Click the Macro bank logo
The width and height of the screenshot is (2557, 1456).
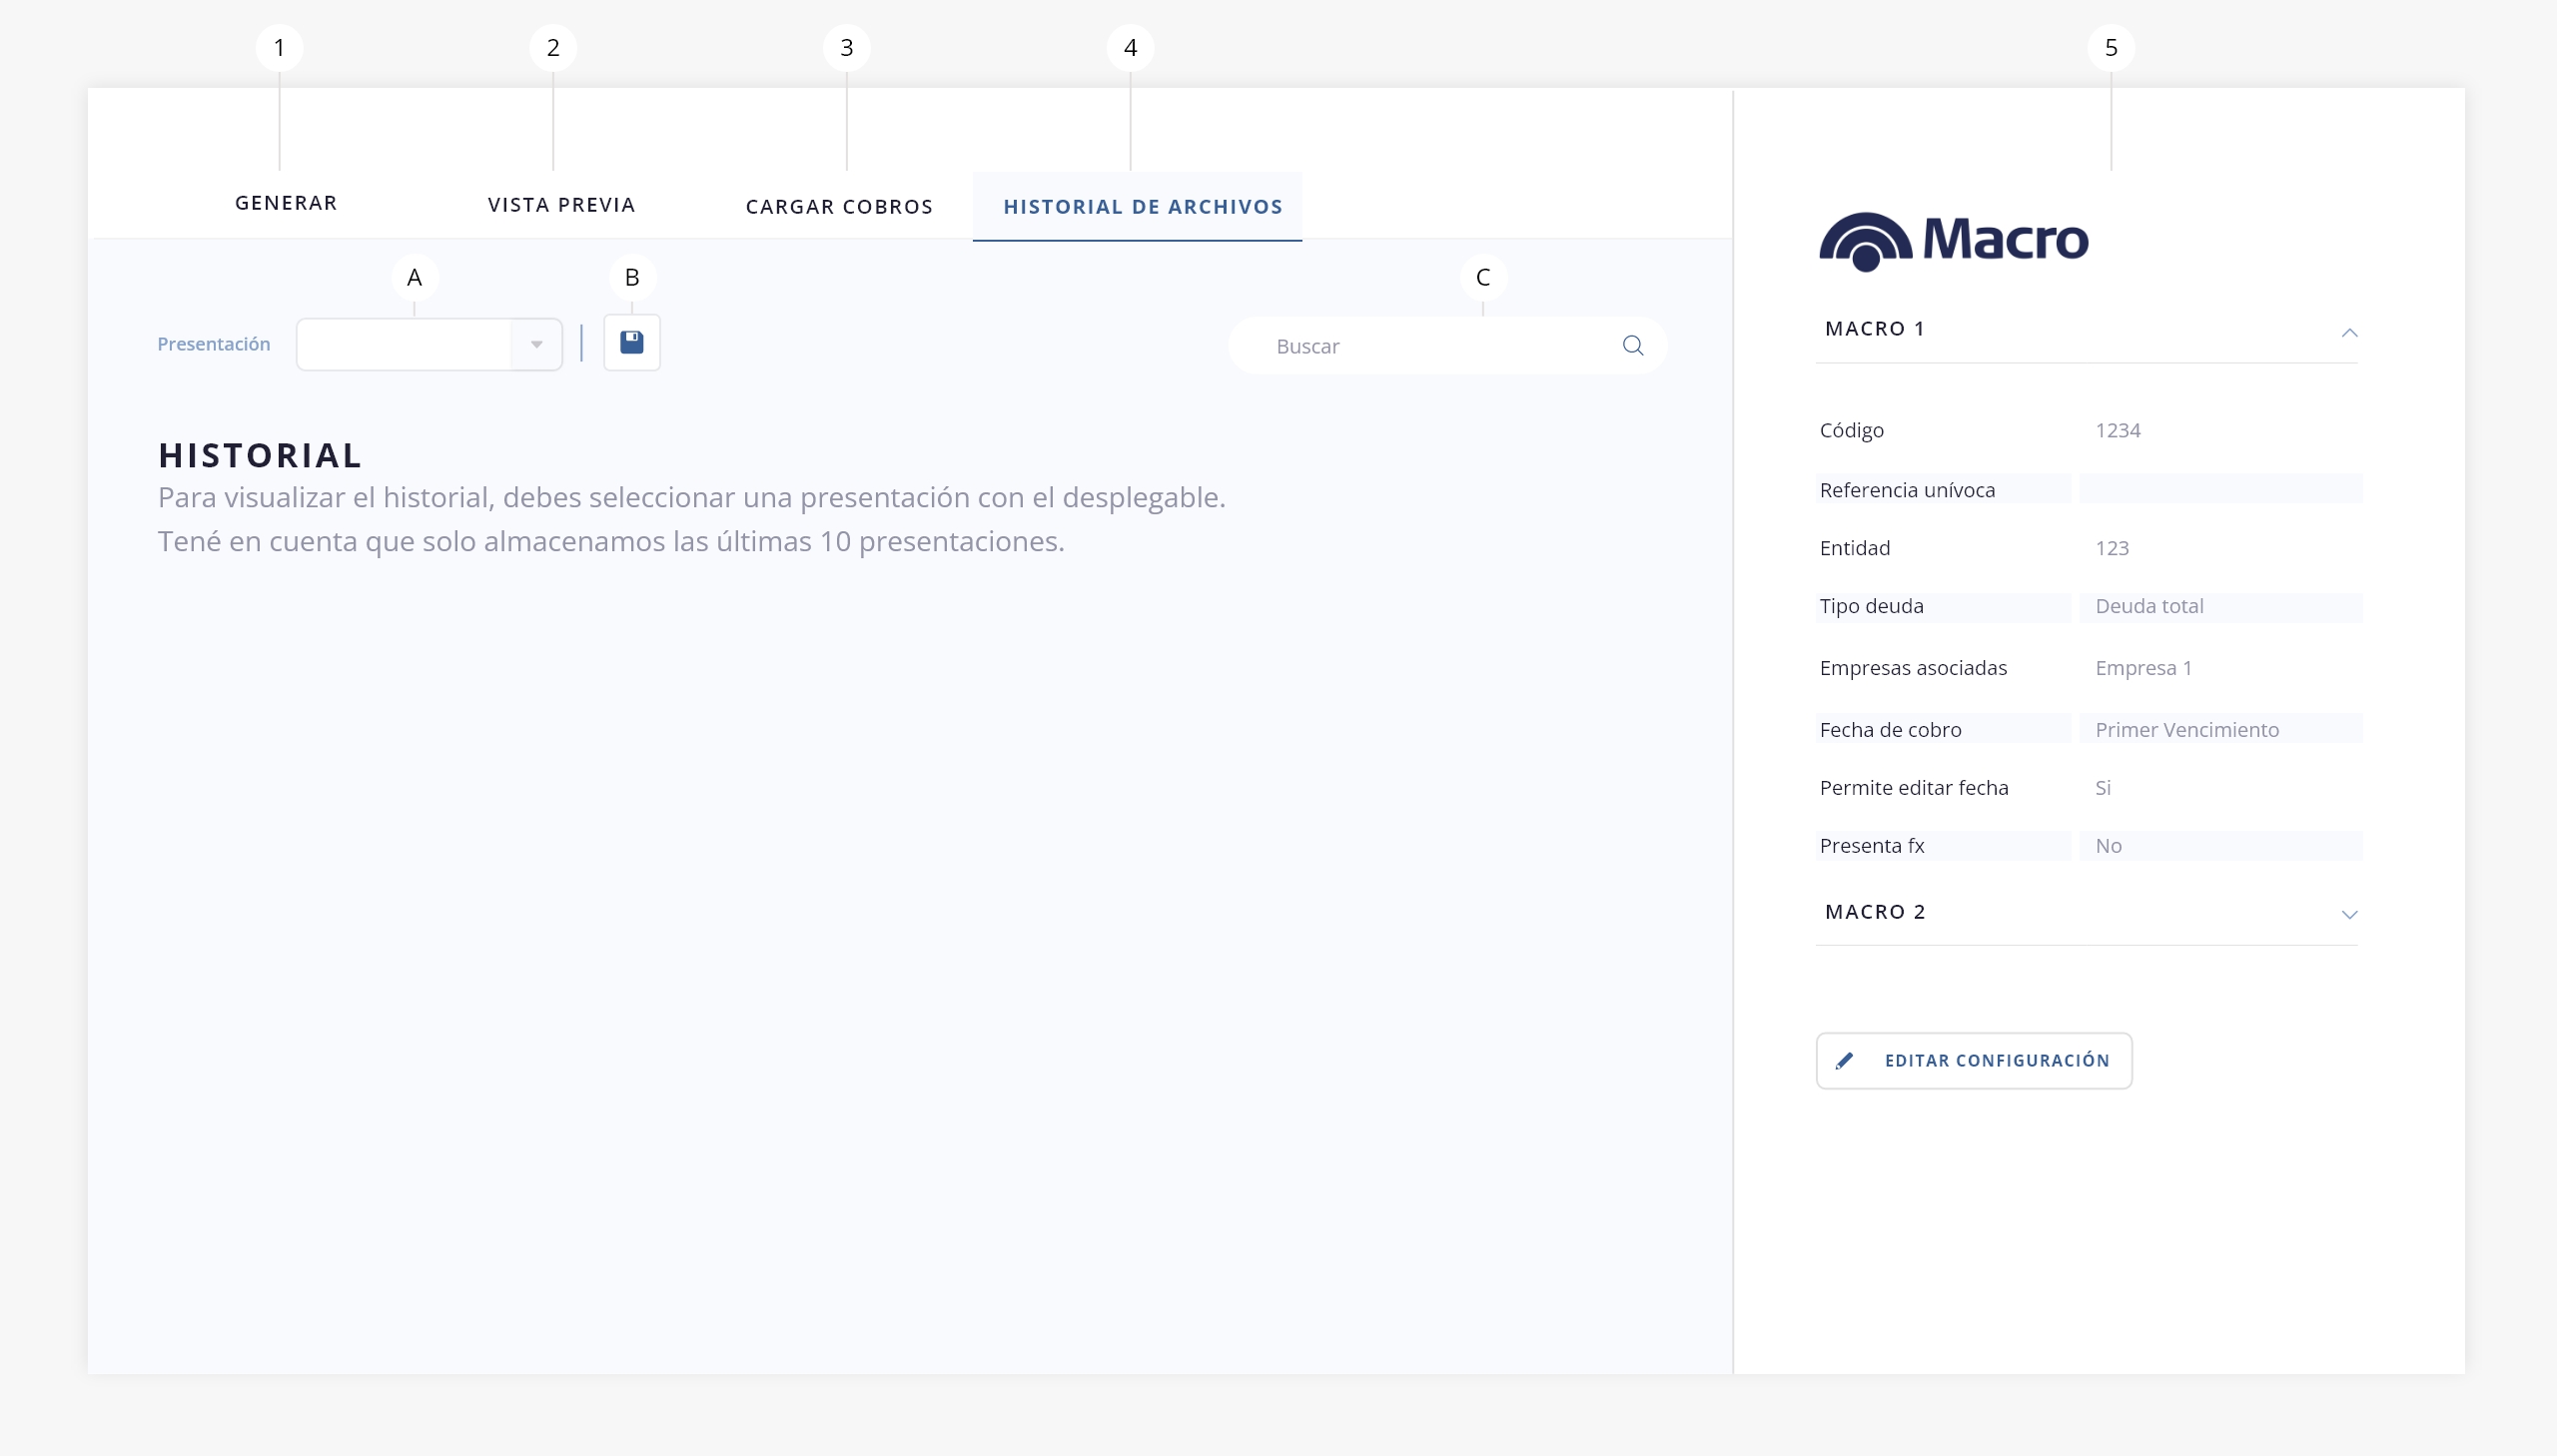pos(1953,241)
